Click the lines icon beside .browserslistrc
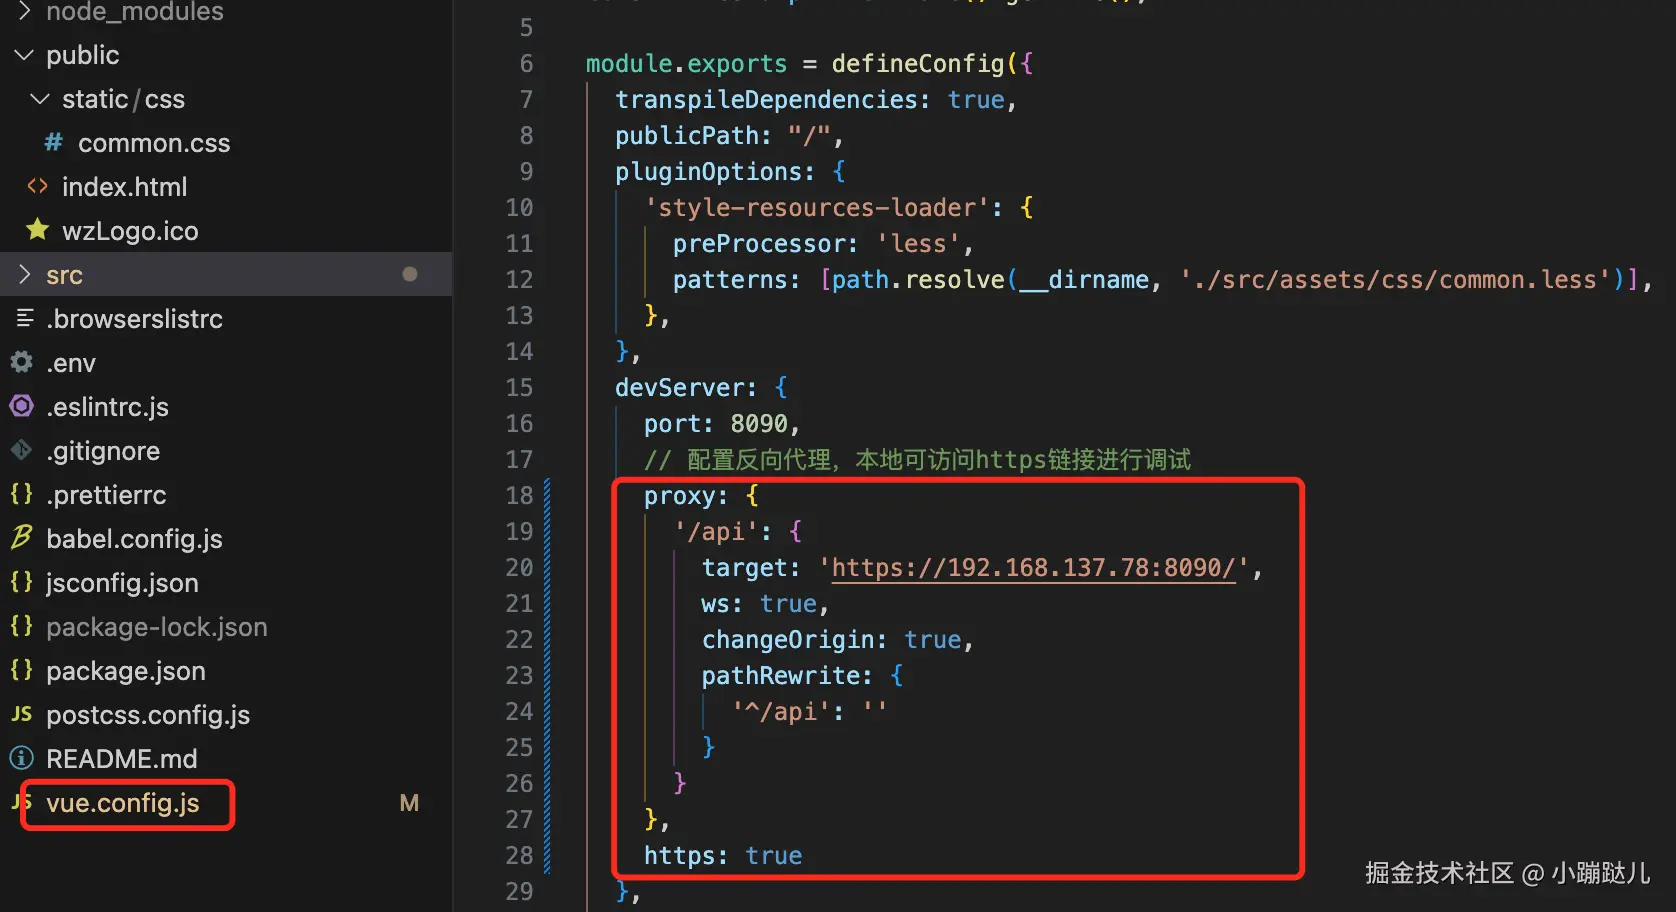Screen dimensions: 1676x912 tap(25, 318)
